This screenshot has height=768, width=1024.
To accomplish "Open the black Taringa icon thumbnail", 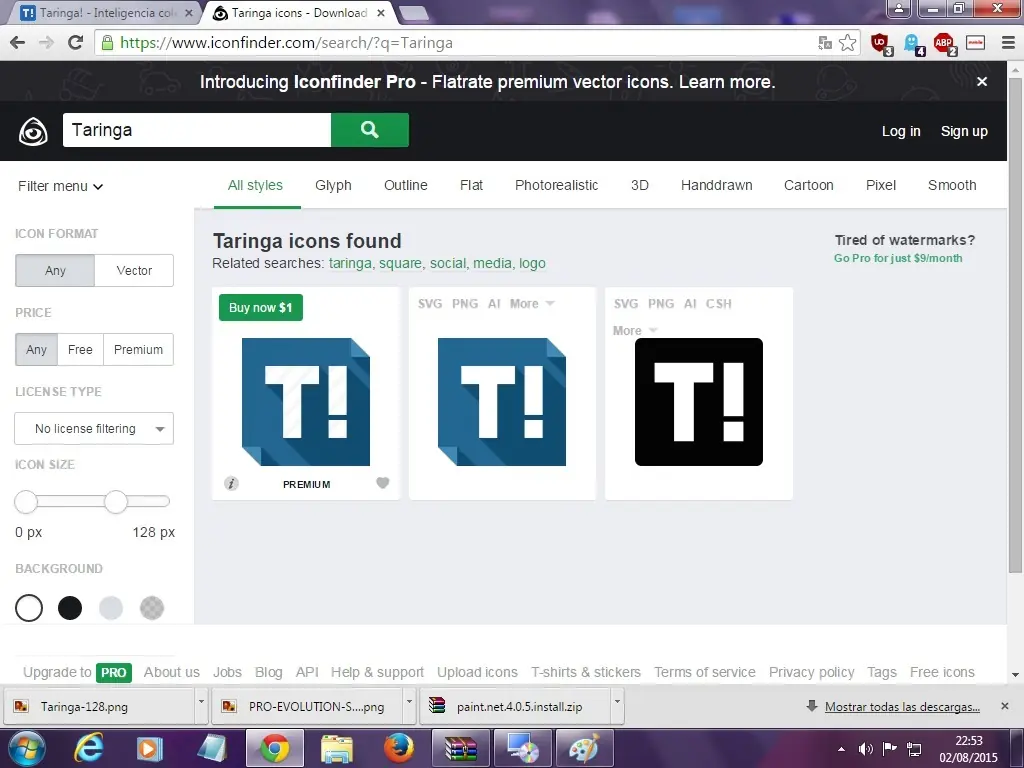I will (x=699, y=402).
